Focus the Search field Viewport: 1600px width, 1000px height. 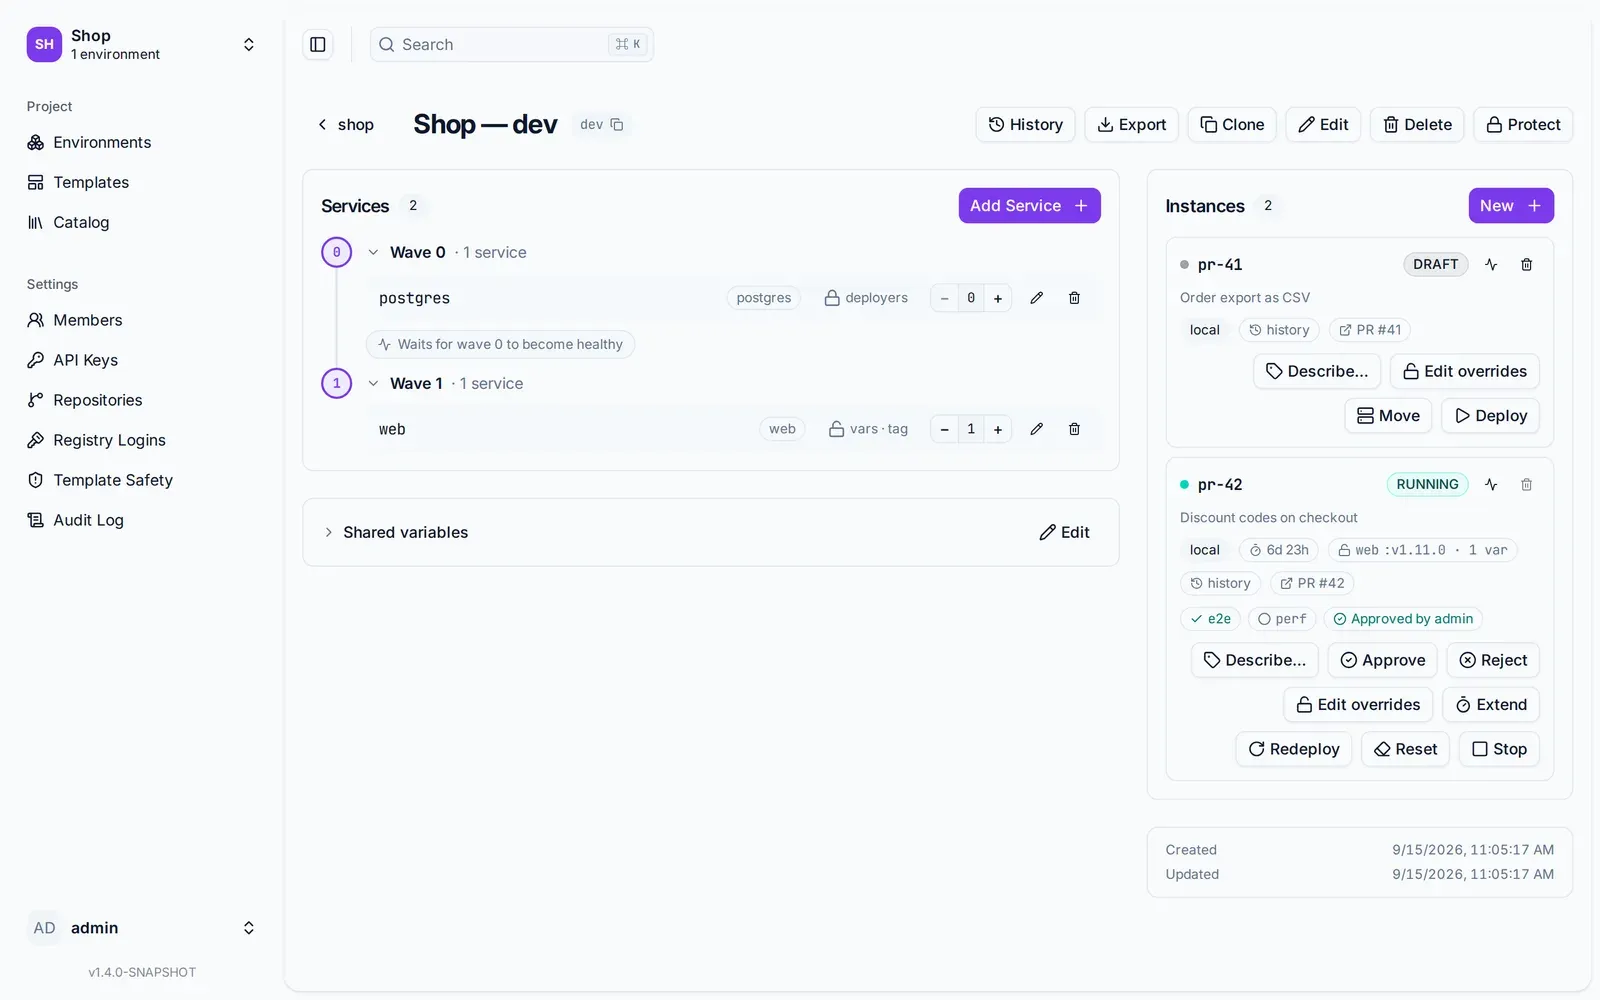point(511,44)
